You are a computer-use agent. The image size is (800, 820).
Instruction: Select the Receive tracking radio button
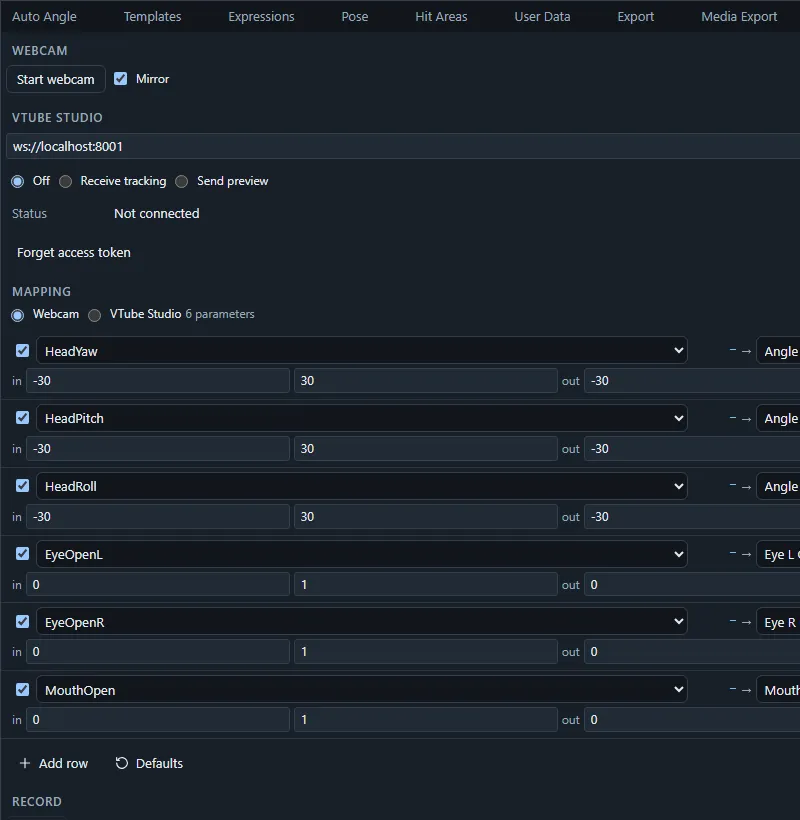(x=65, y=181)
